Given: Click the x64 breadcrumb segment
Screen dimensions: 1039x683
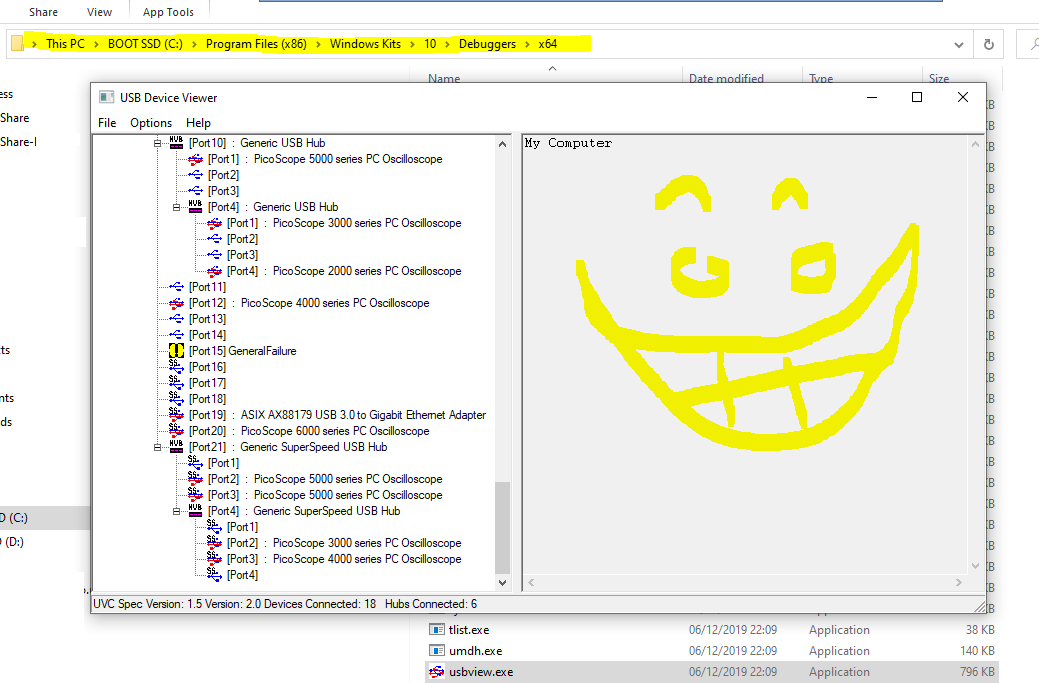Looking at the screenshot, I should (547, 44).
